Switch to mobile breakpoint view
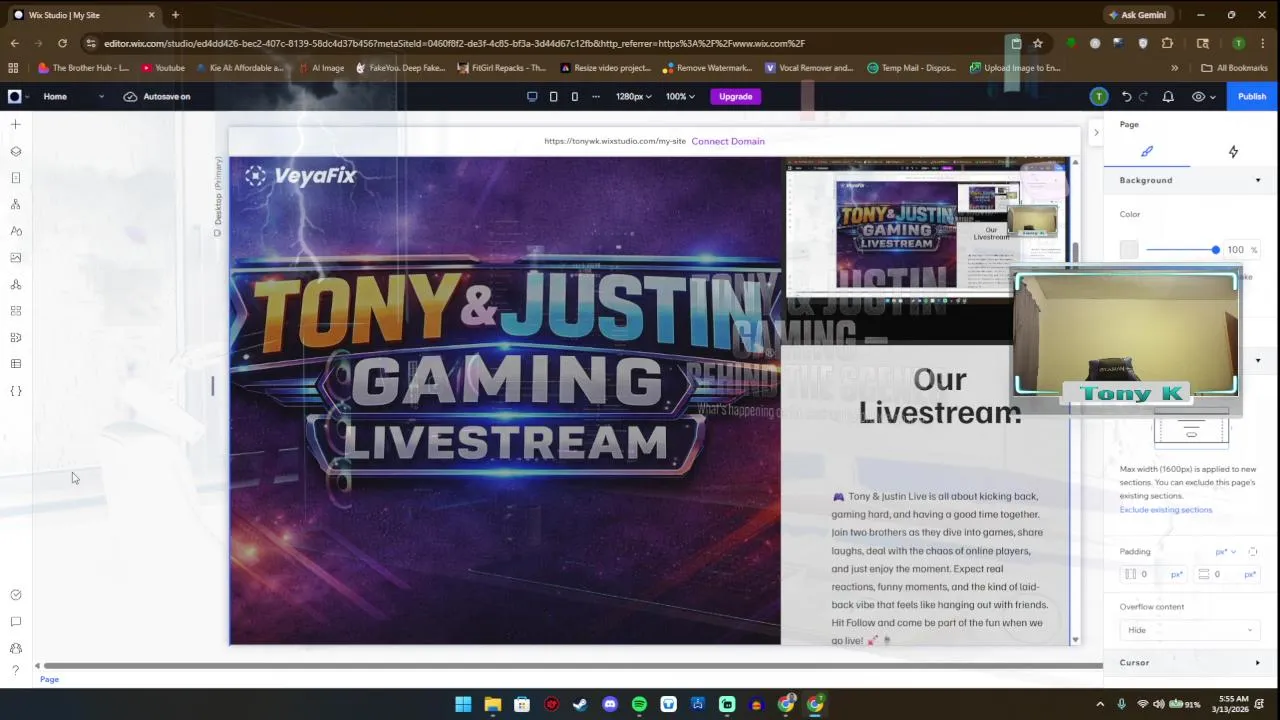Viewport: 1280px width, 720px height. 574,96
